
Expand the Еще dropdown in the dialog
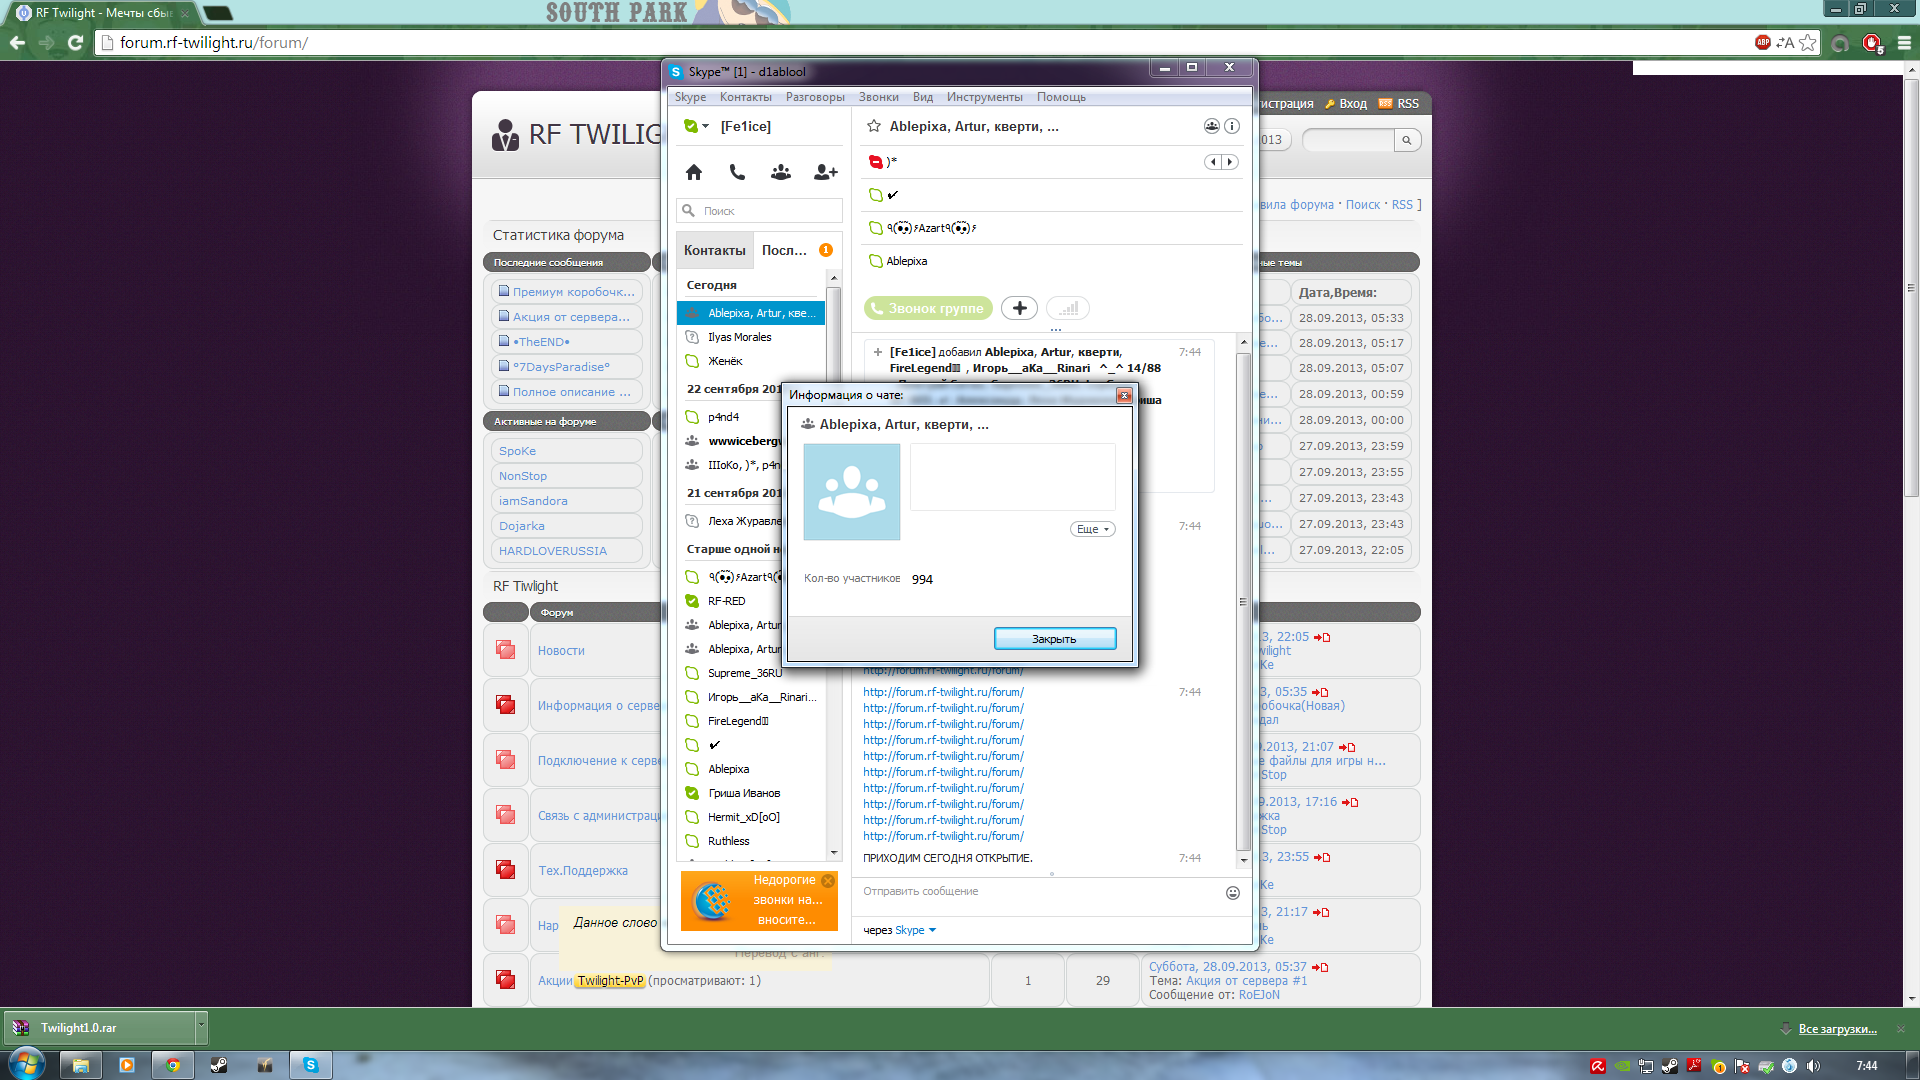(1092, 529)
